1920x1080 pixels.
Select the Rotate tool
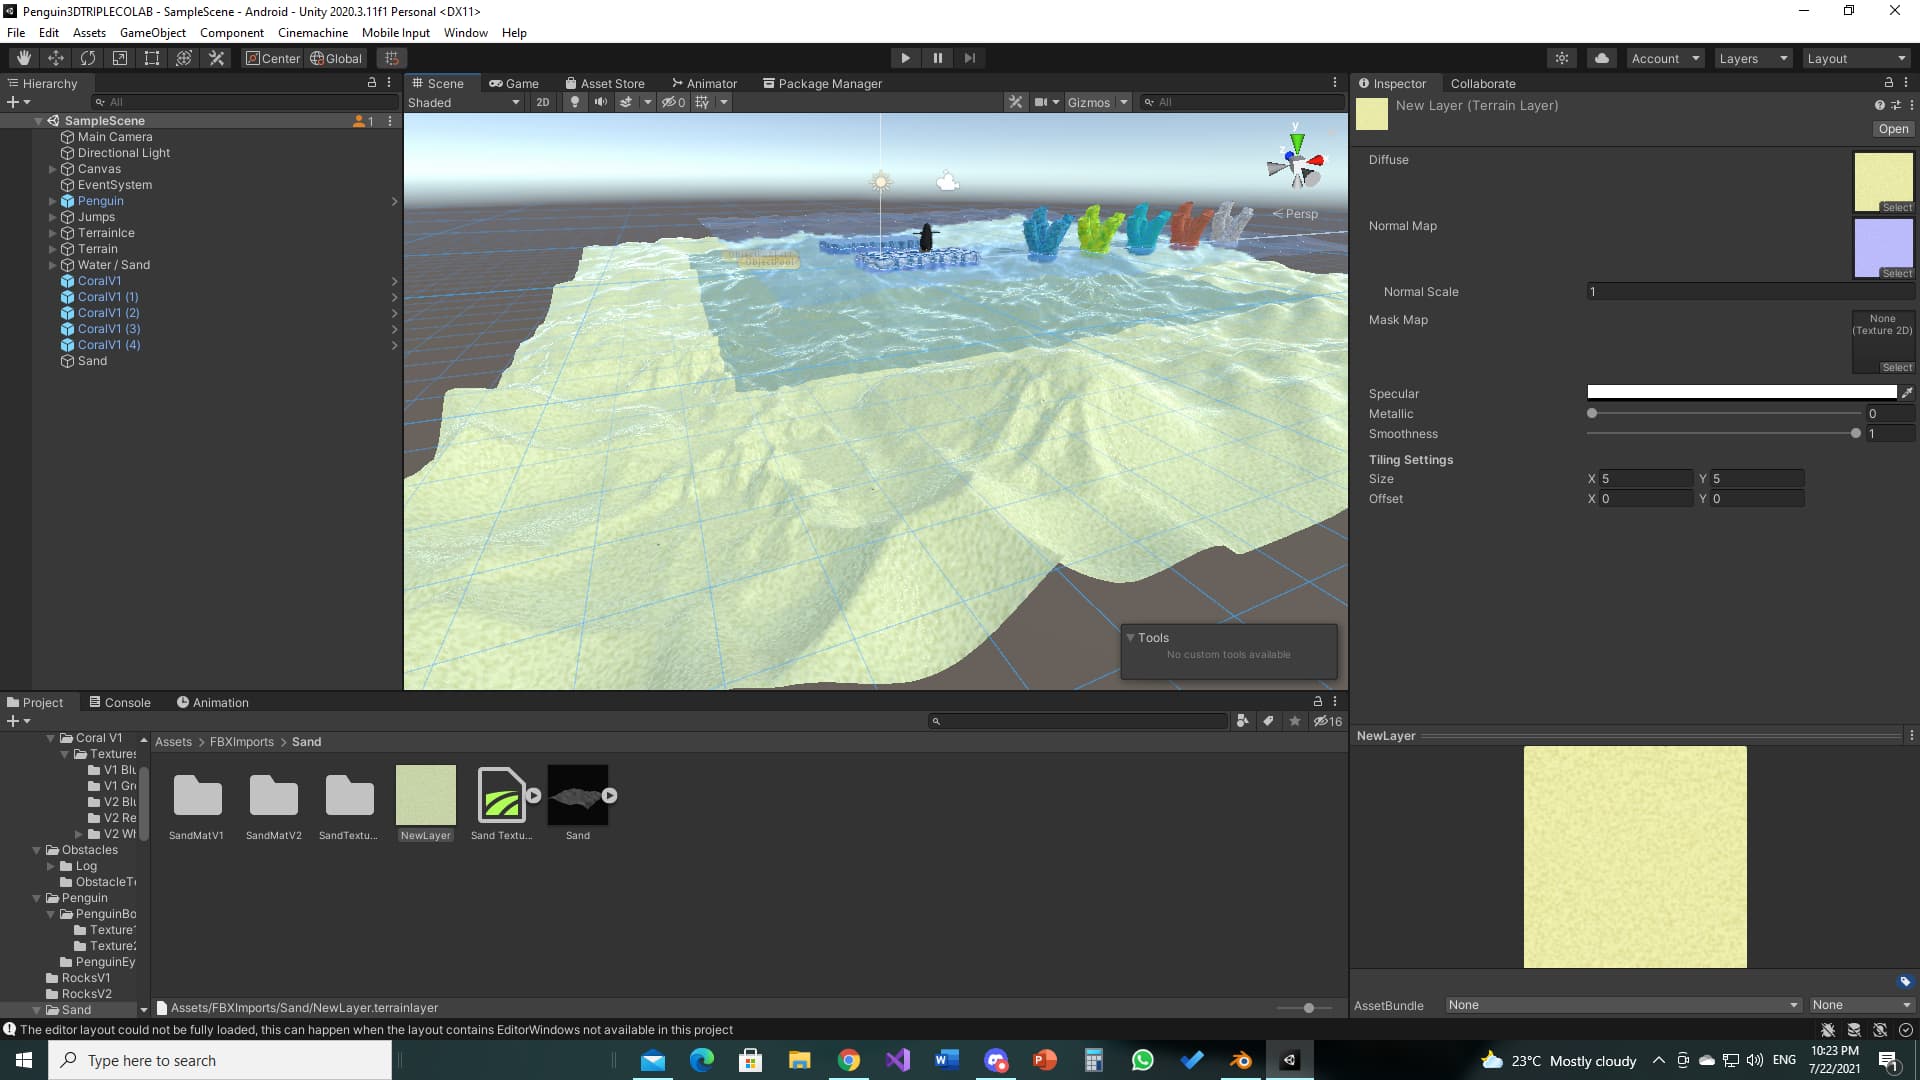coord(88,57)
